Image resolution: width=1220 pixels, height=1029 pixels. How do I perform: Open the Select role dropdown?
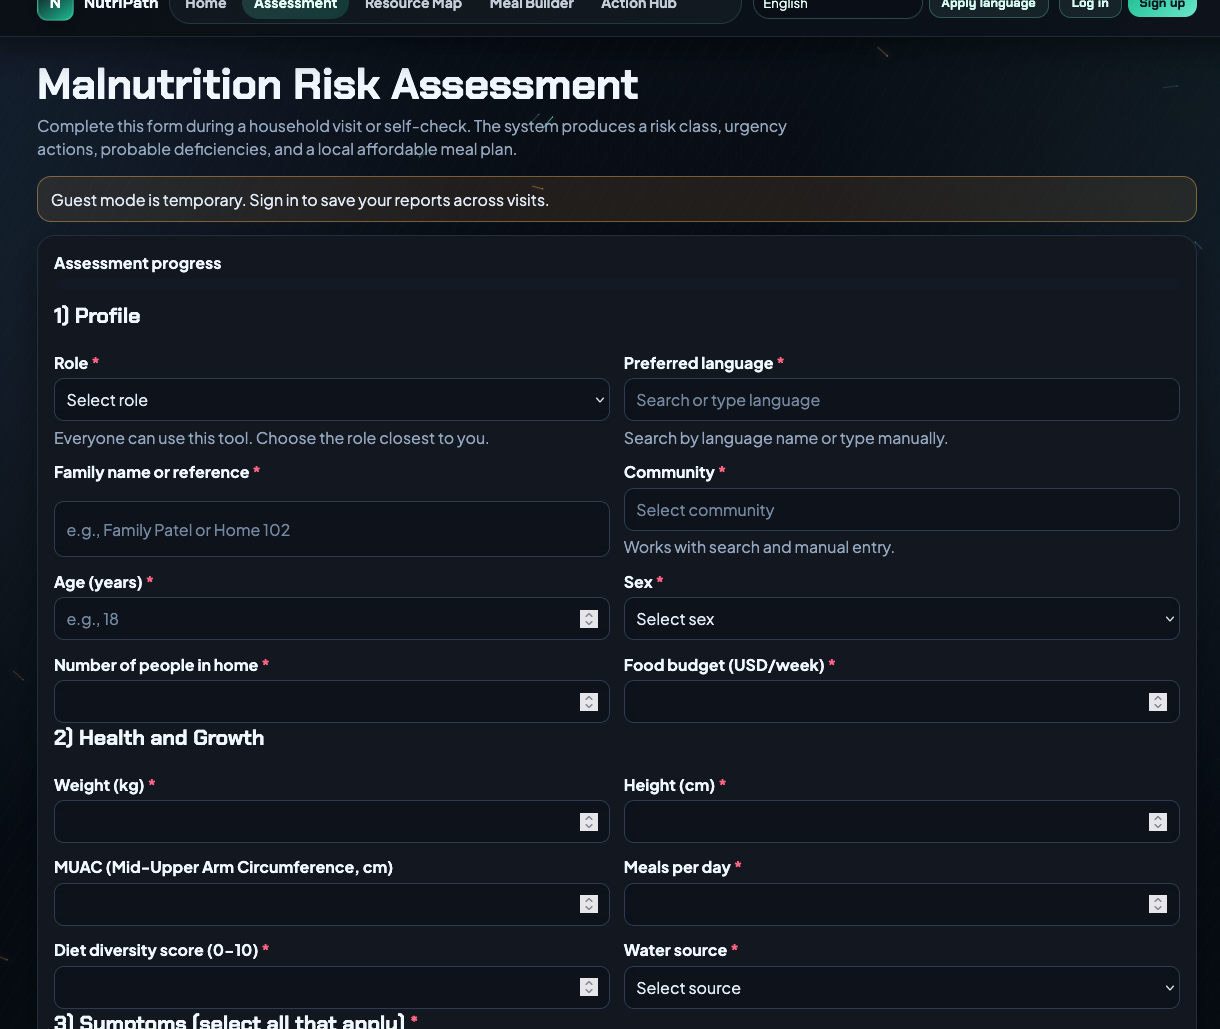pos(331,400)
